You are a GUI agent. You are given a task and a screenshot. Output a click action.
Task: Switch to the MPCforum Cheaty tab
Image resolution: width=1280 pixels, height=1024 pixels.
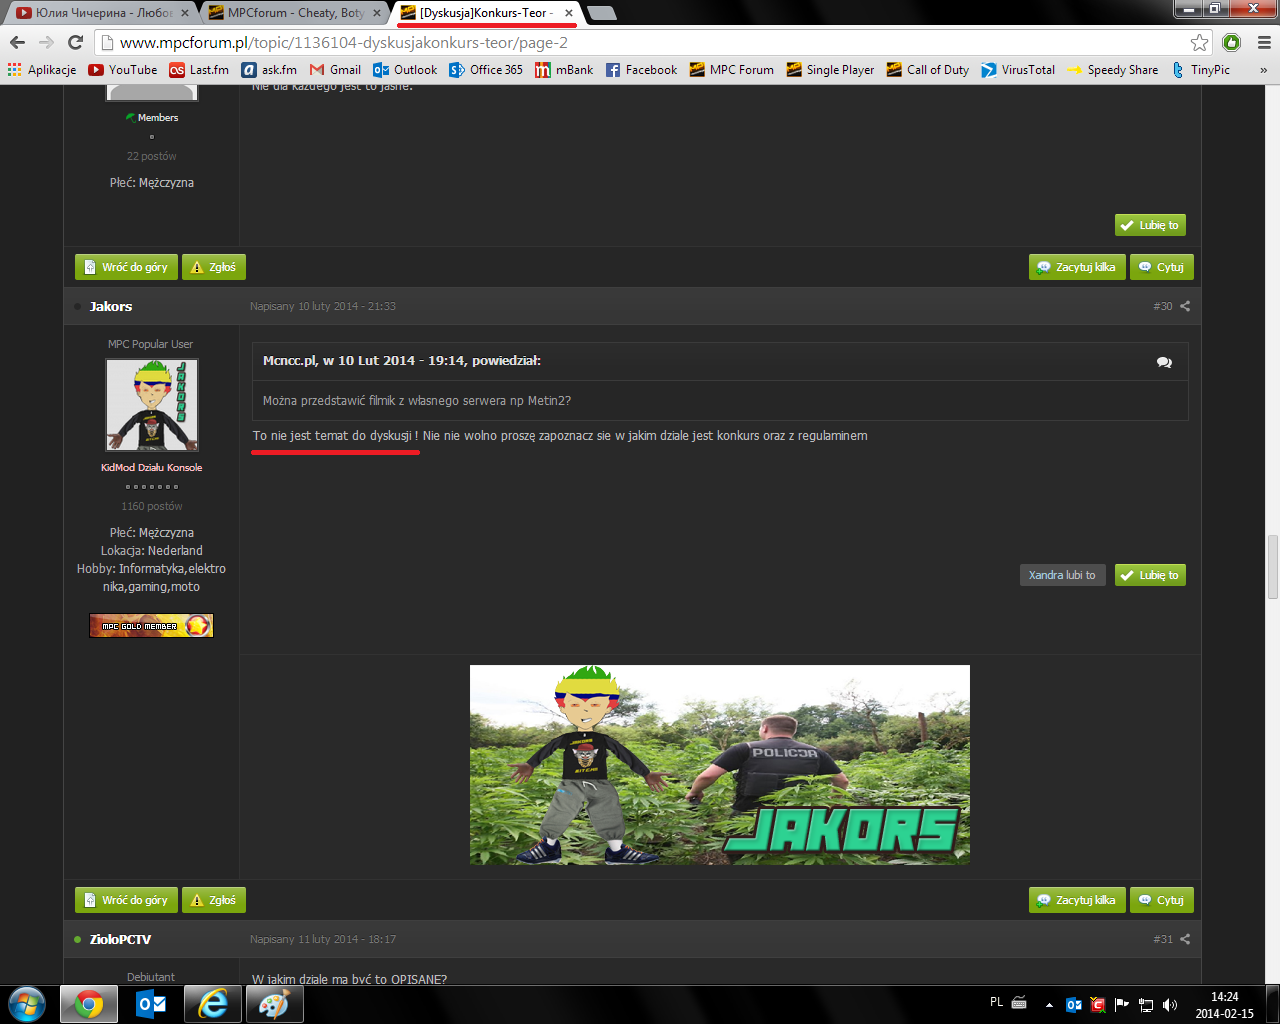click(x=294, y=13)
